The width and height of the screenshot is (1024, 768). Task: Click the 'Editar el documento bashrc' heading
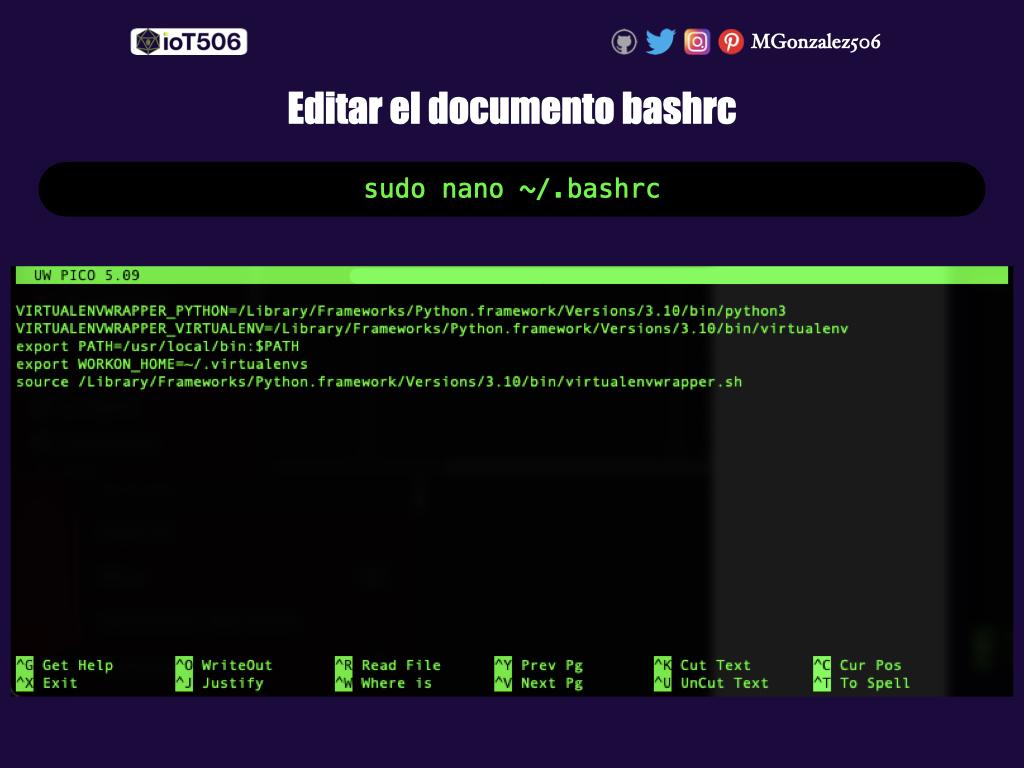512,108
